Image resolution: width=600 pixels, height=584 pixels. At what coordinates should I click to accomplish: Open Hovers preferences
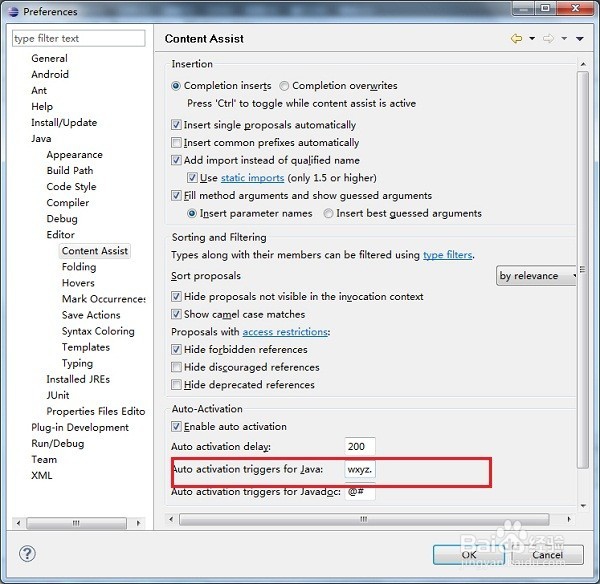tap(78, 283)
